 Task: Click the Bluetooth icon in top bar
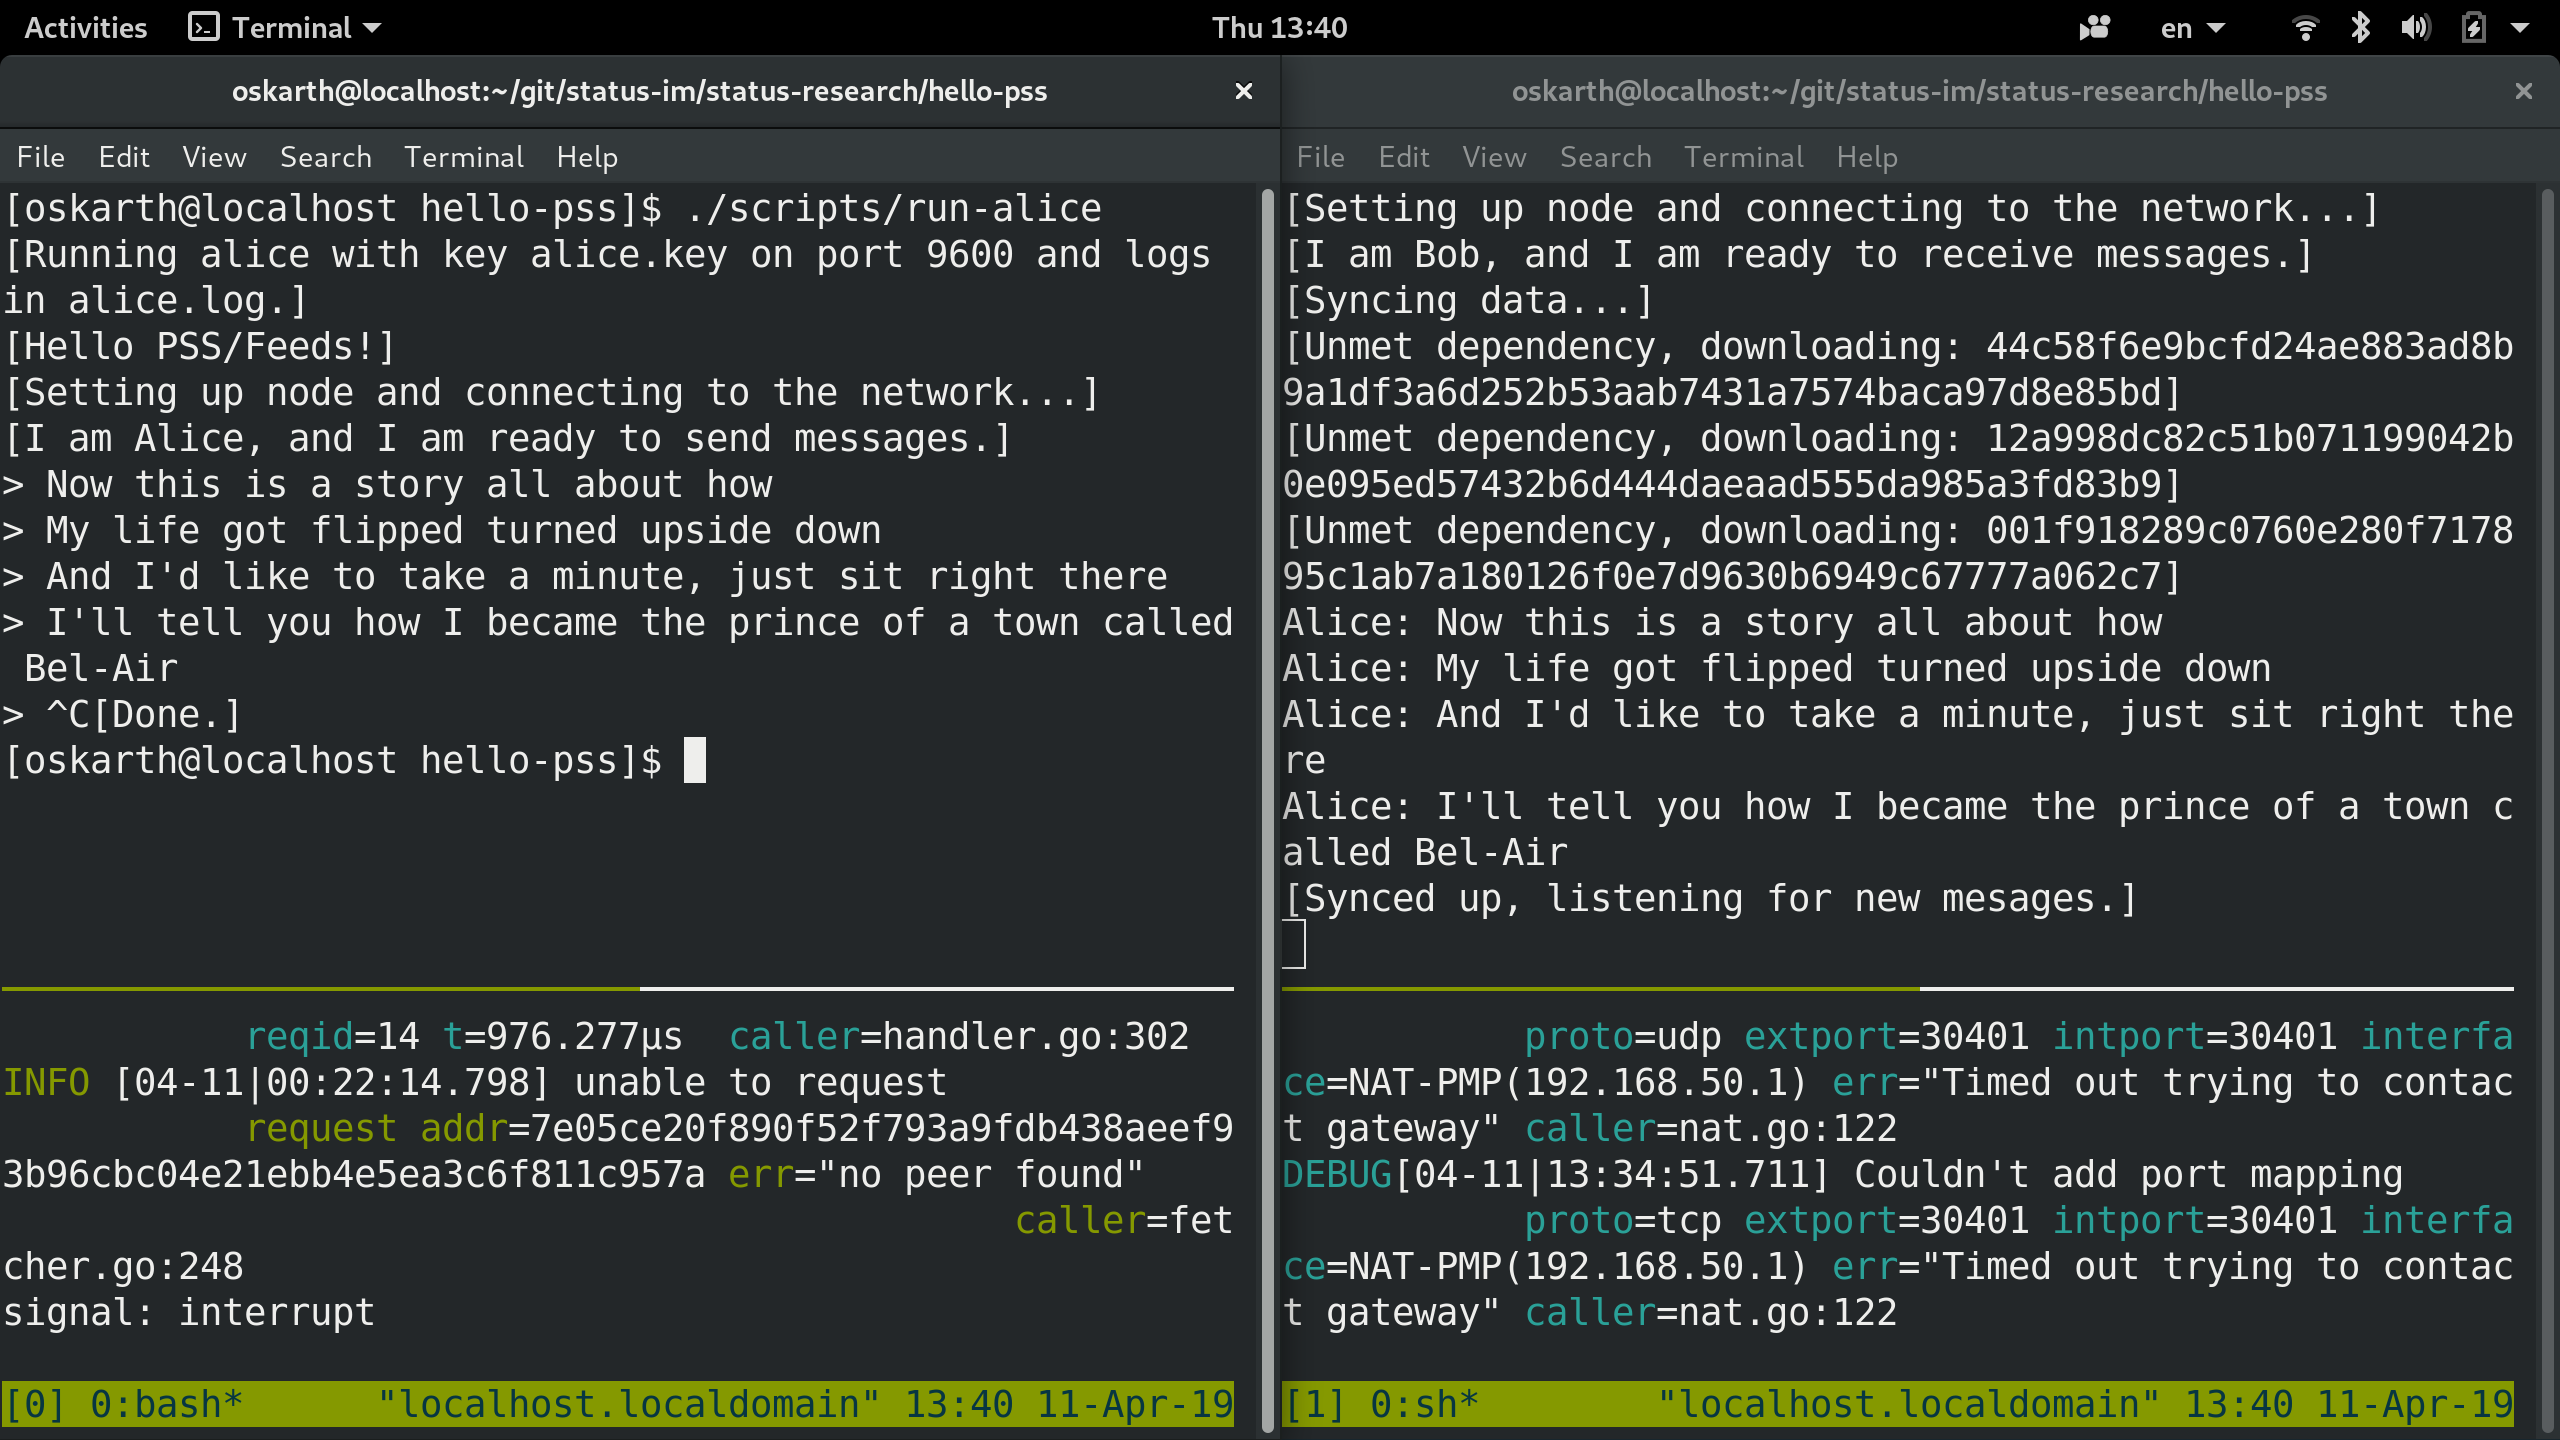pos(2360,28)
